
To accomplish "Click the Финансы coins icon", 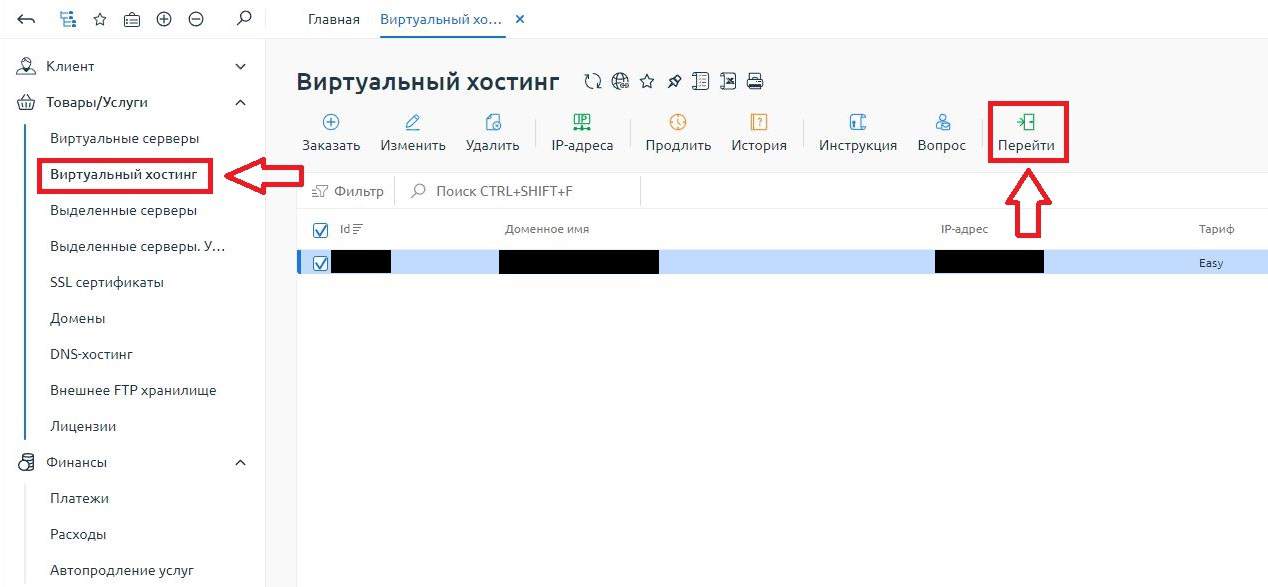I will (27, 462).
